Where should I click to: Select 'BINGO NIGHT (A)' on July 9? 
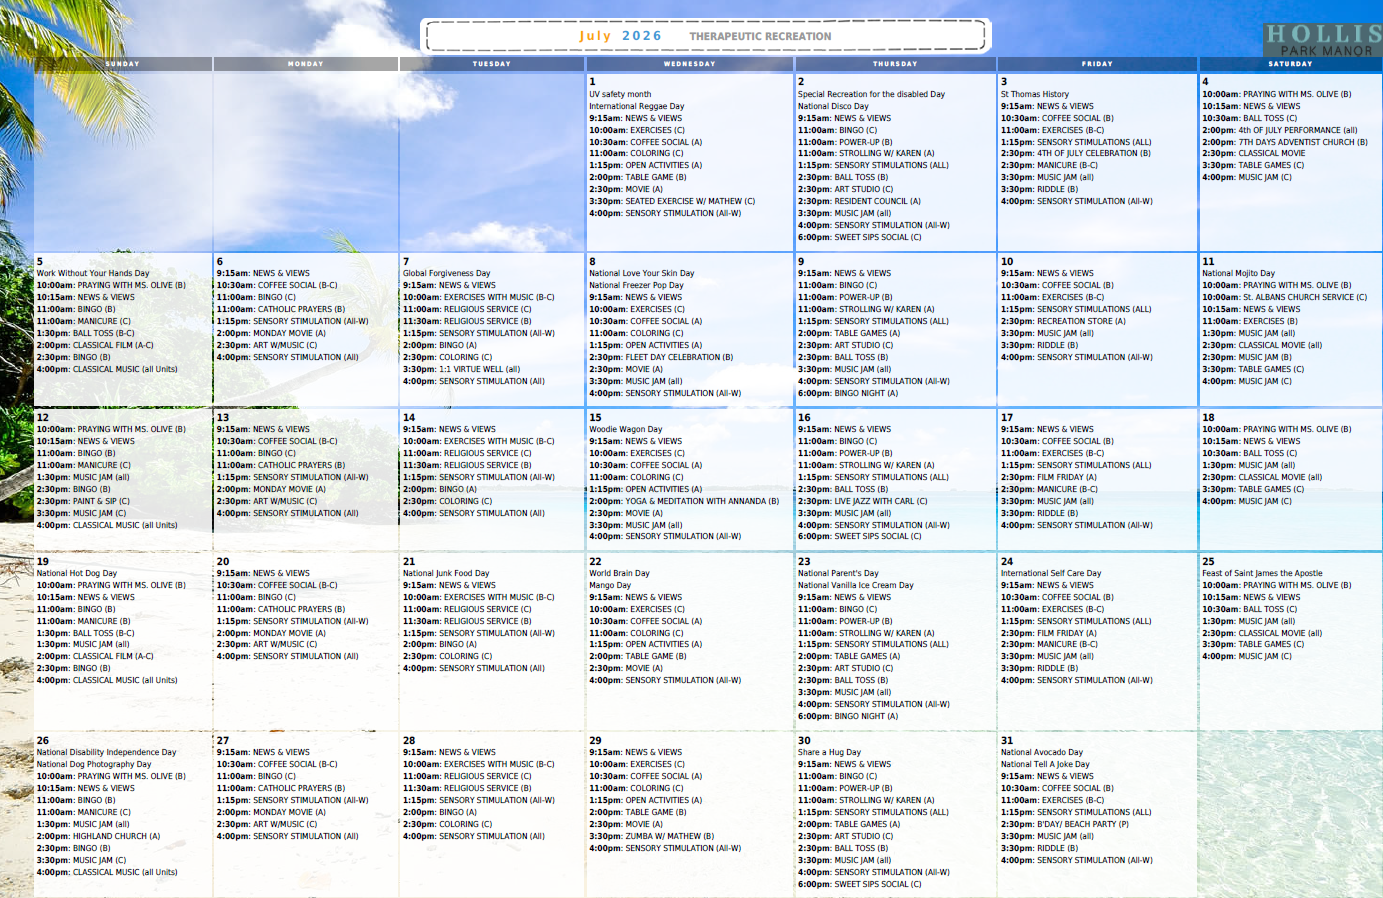click(x=848, y=393)
